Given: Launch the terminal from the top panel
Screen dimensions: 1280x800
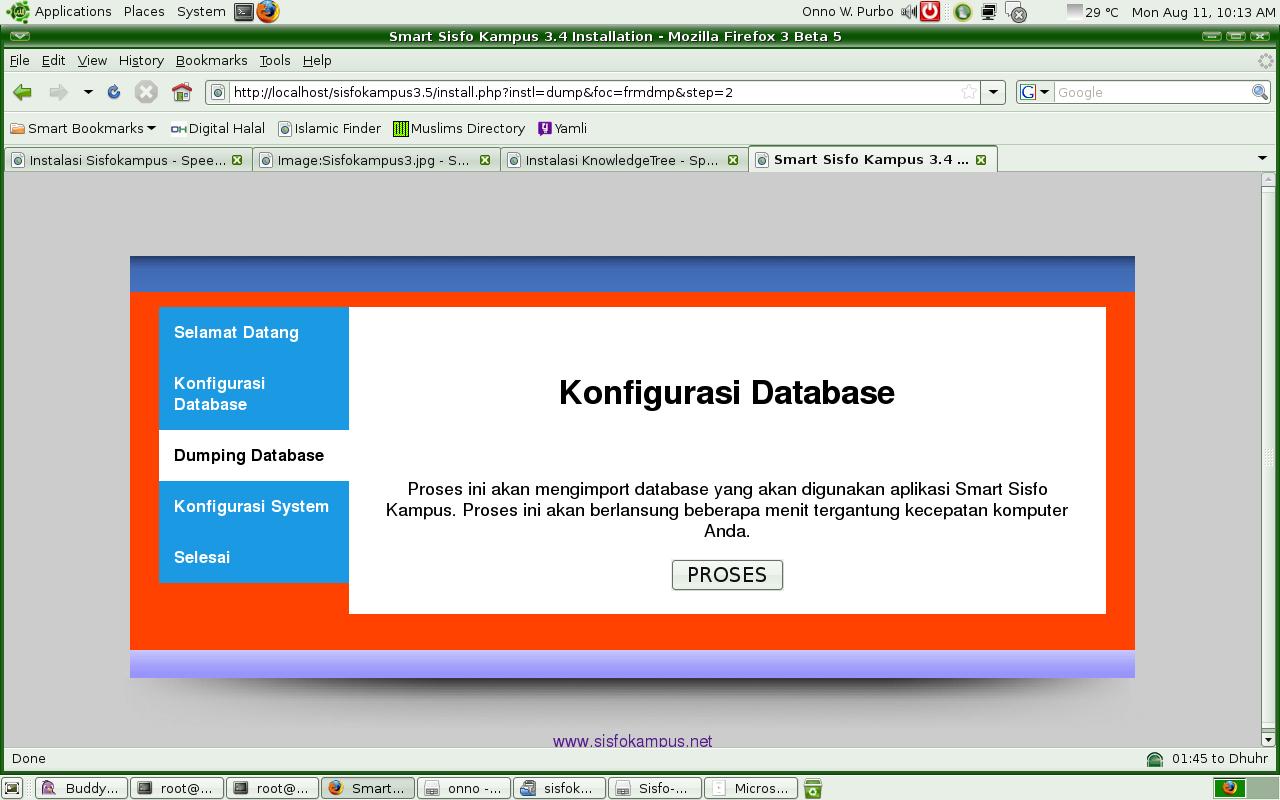Looking at the screenshot, I should click(x=244, y=12).
